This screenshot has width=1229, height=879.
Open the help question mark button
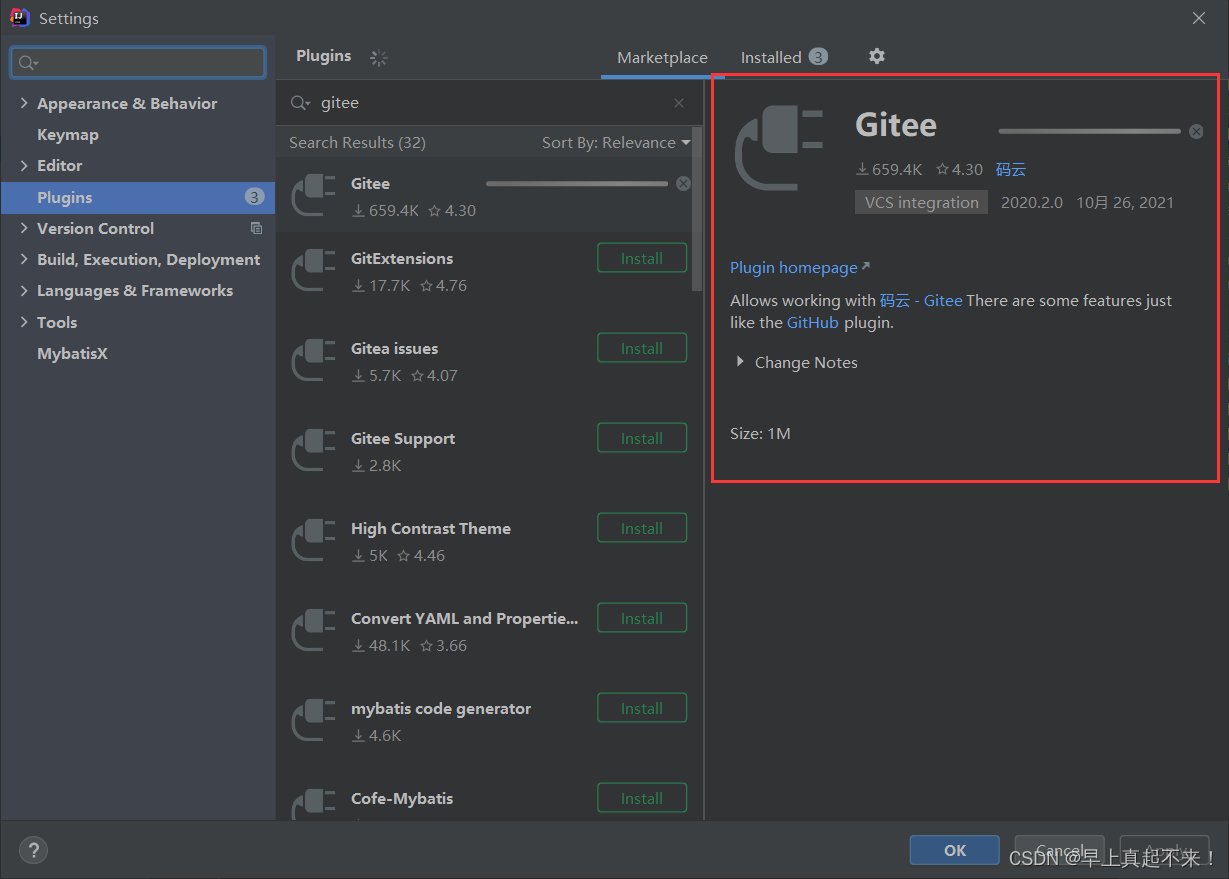point(33,850)
